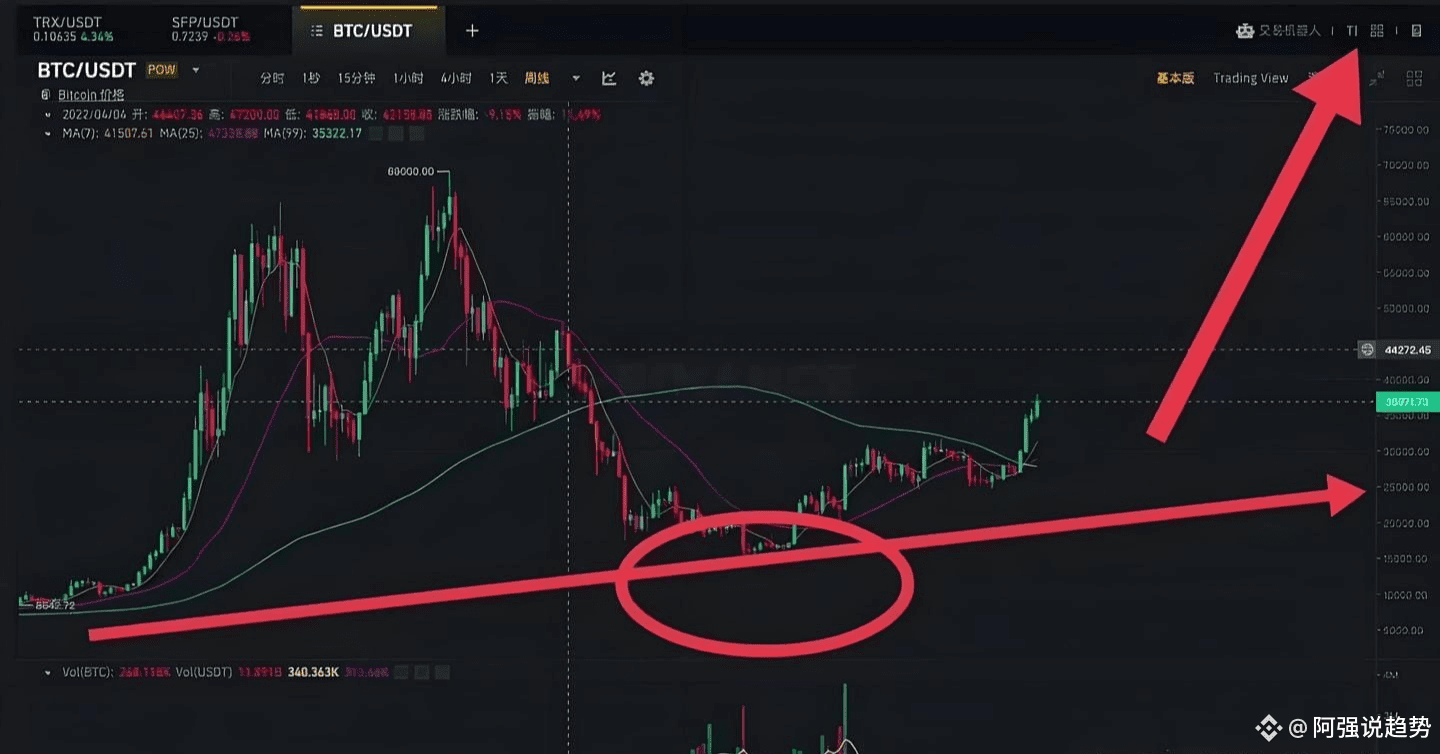Open the technical indicators chart icon

(x=609, y=78)
